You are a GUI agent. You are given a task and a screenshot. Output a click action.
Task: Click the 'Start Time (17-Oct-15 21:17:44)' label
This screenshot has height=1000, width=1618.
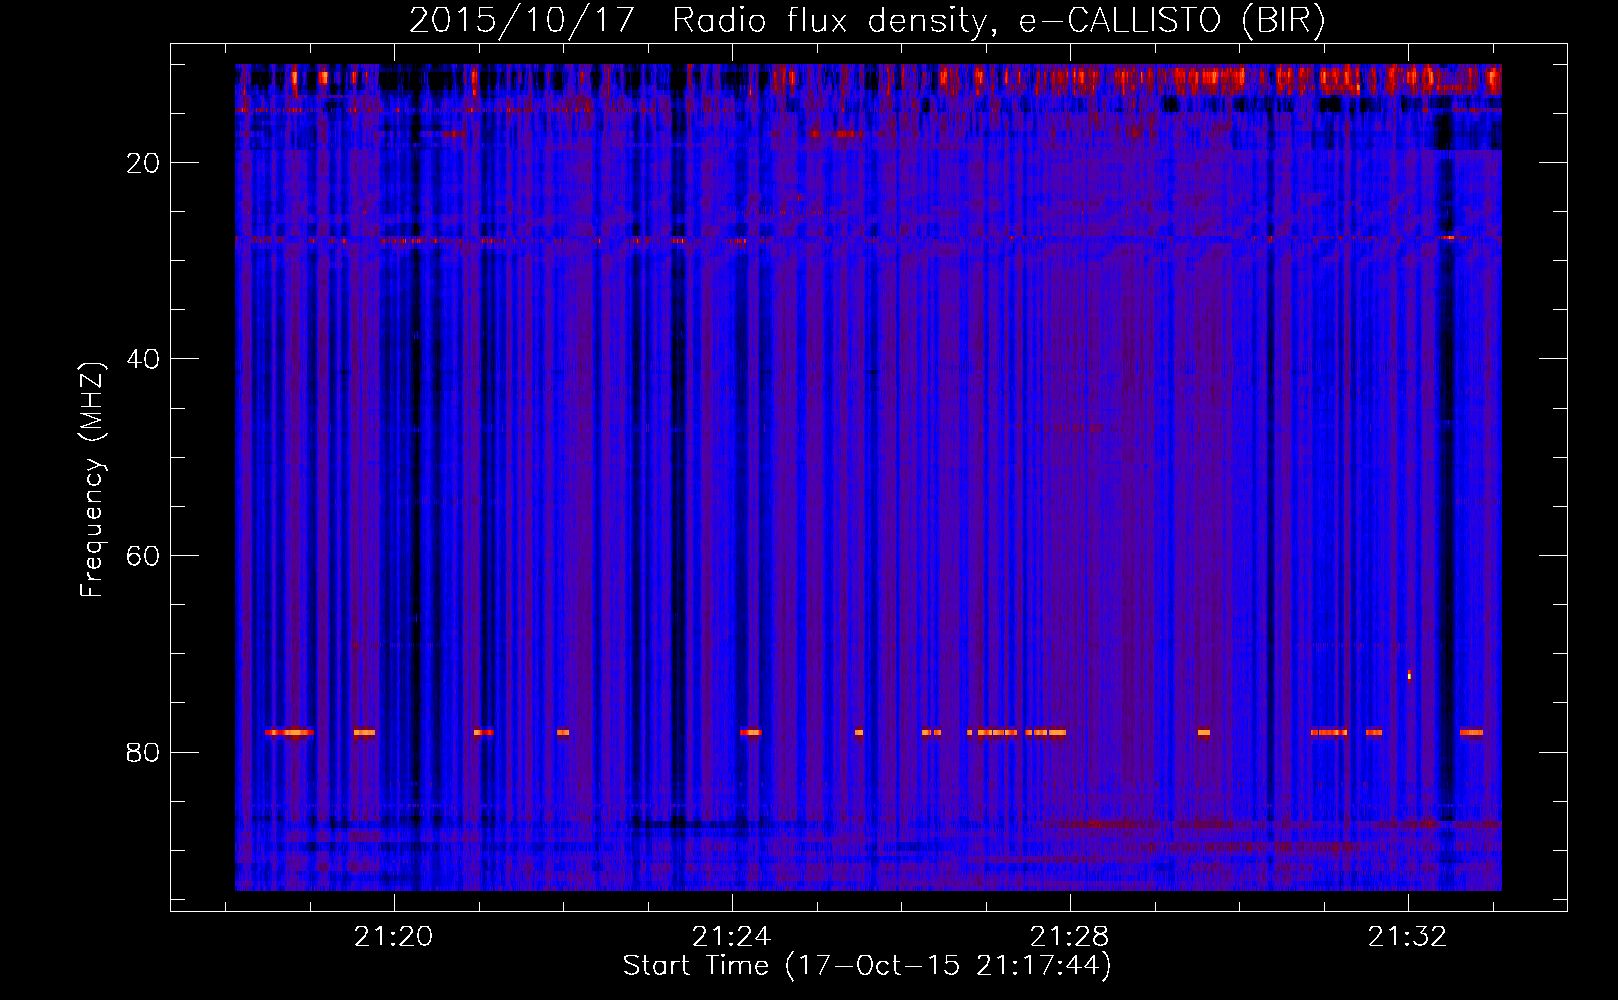[867, 965]
